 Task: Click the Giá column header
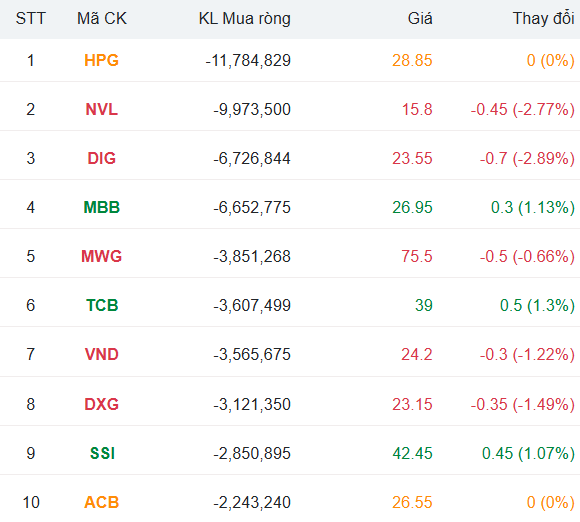[420, 18]
